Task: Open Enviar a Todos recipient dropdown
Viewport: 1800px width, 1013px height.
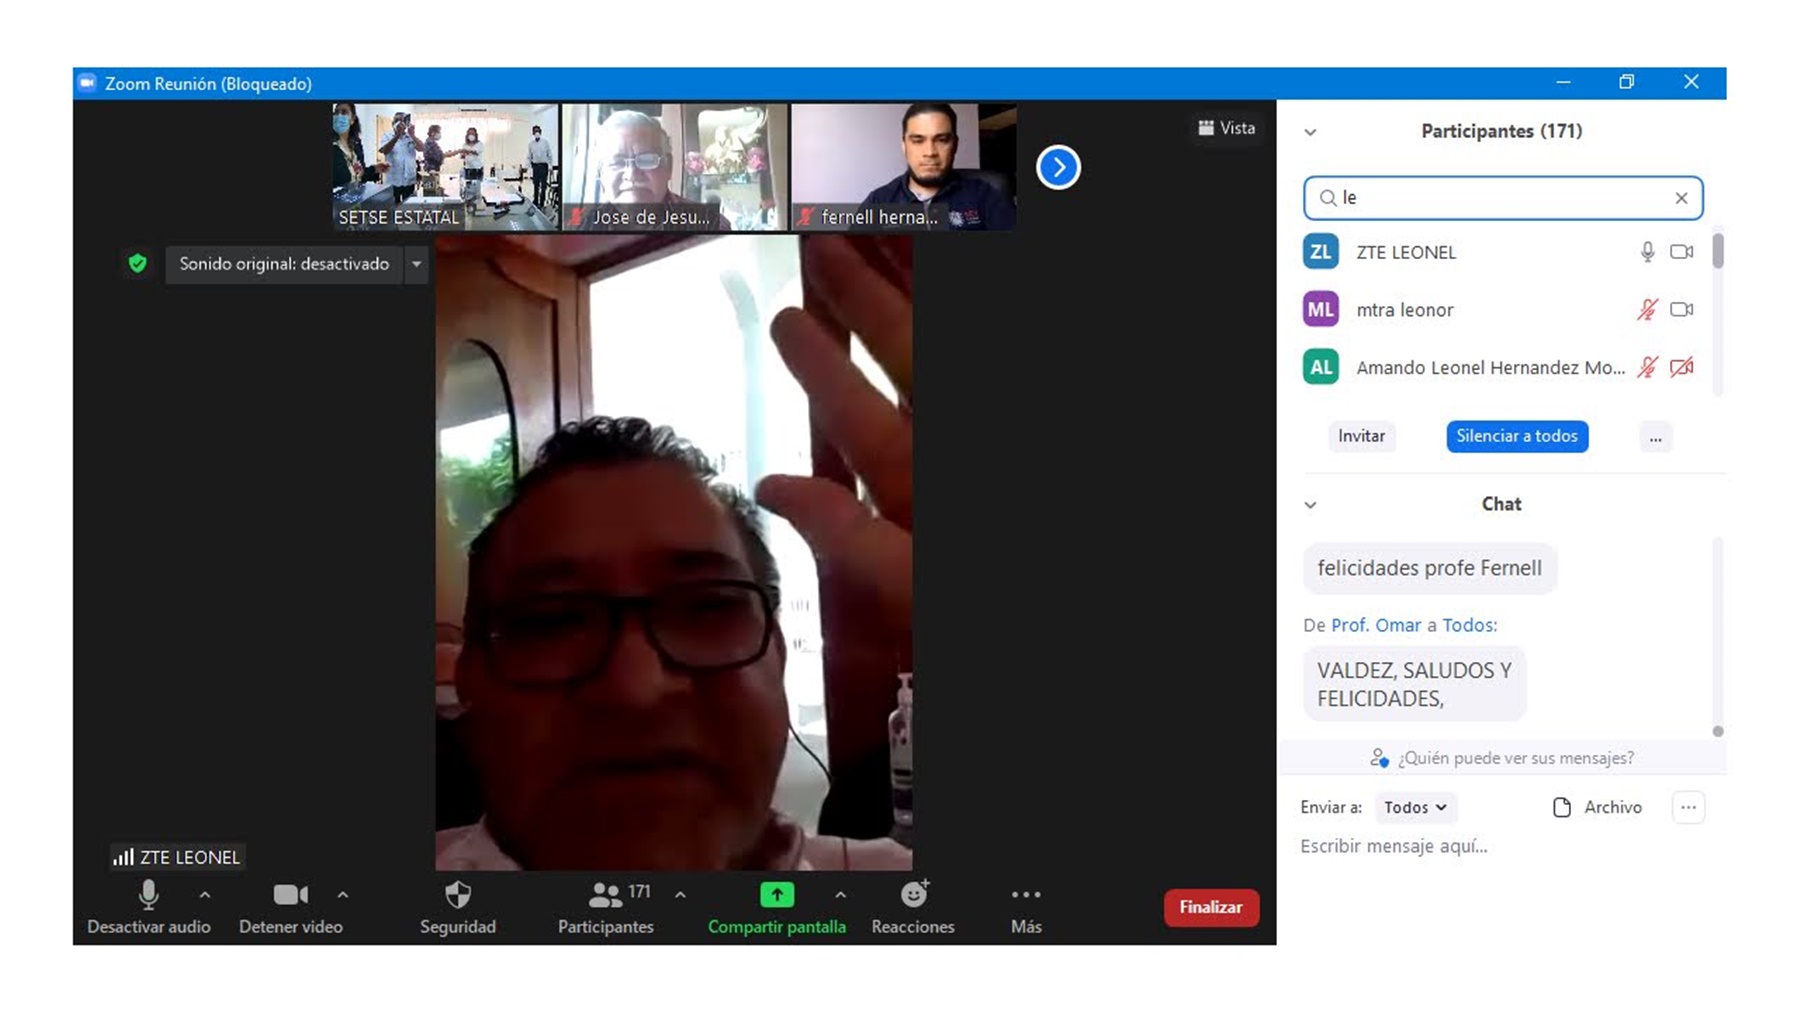Action: pos(1415,807)
